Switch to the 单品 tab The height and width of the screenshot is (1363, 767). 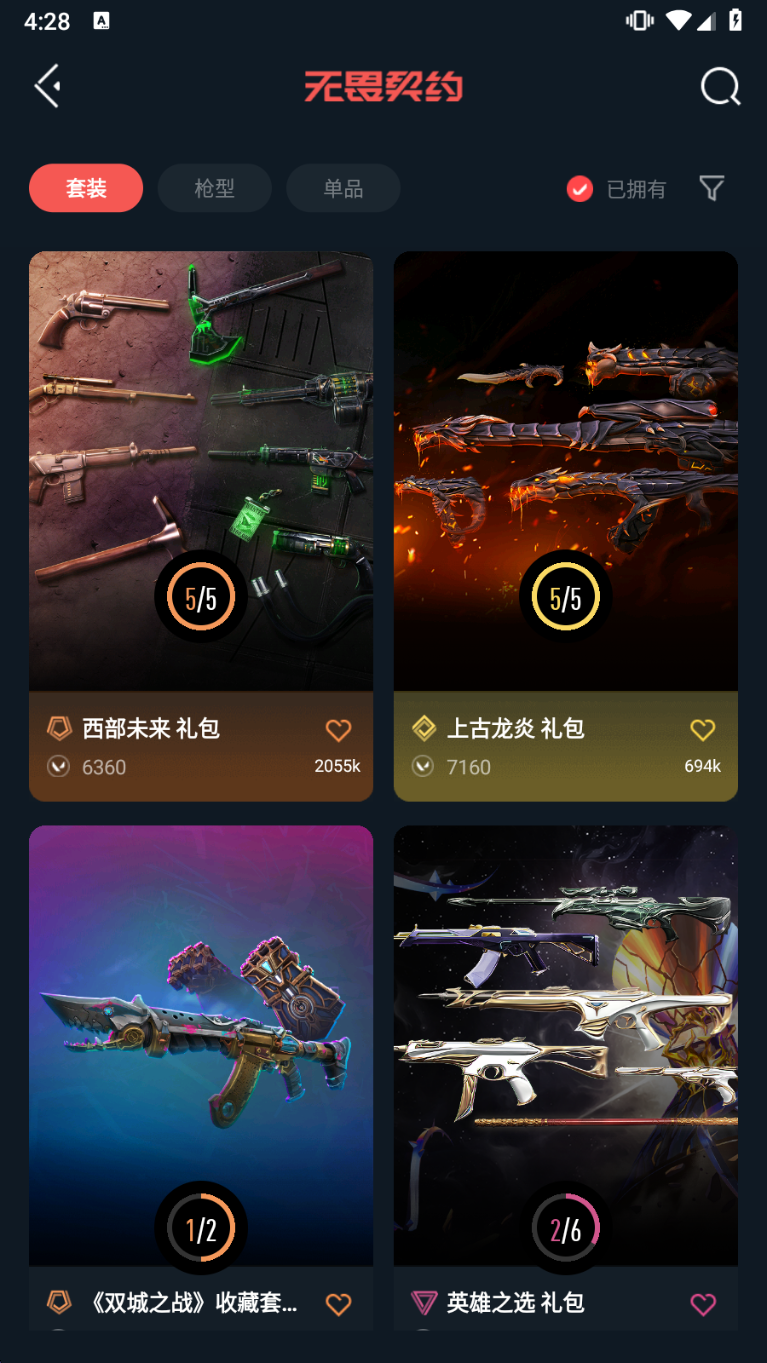pyautogui.click(x=343, y=188)
